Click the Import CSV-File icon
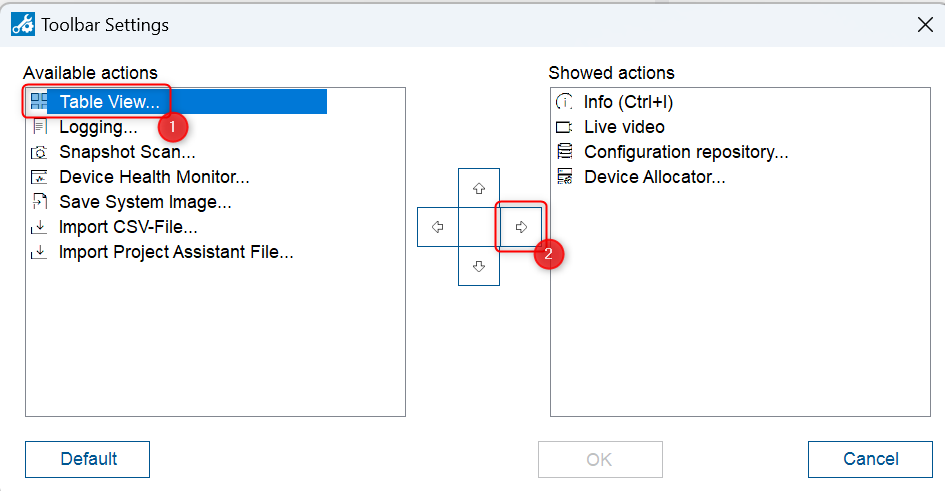 (x=39, y=227)
